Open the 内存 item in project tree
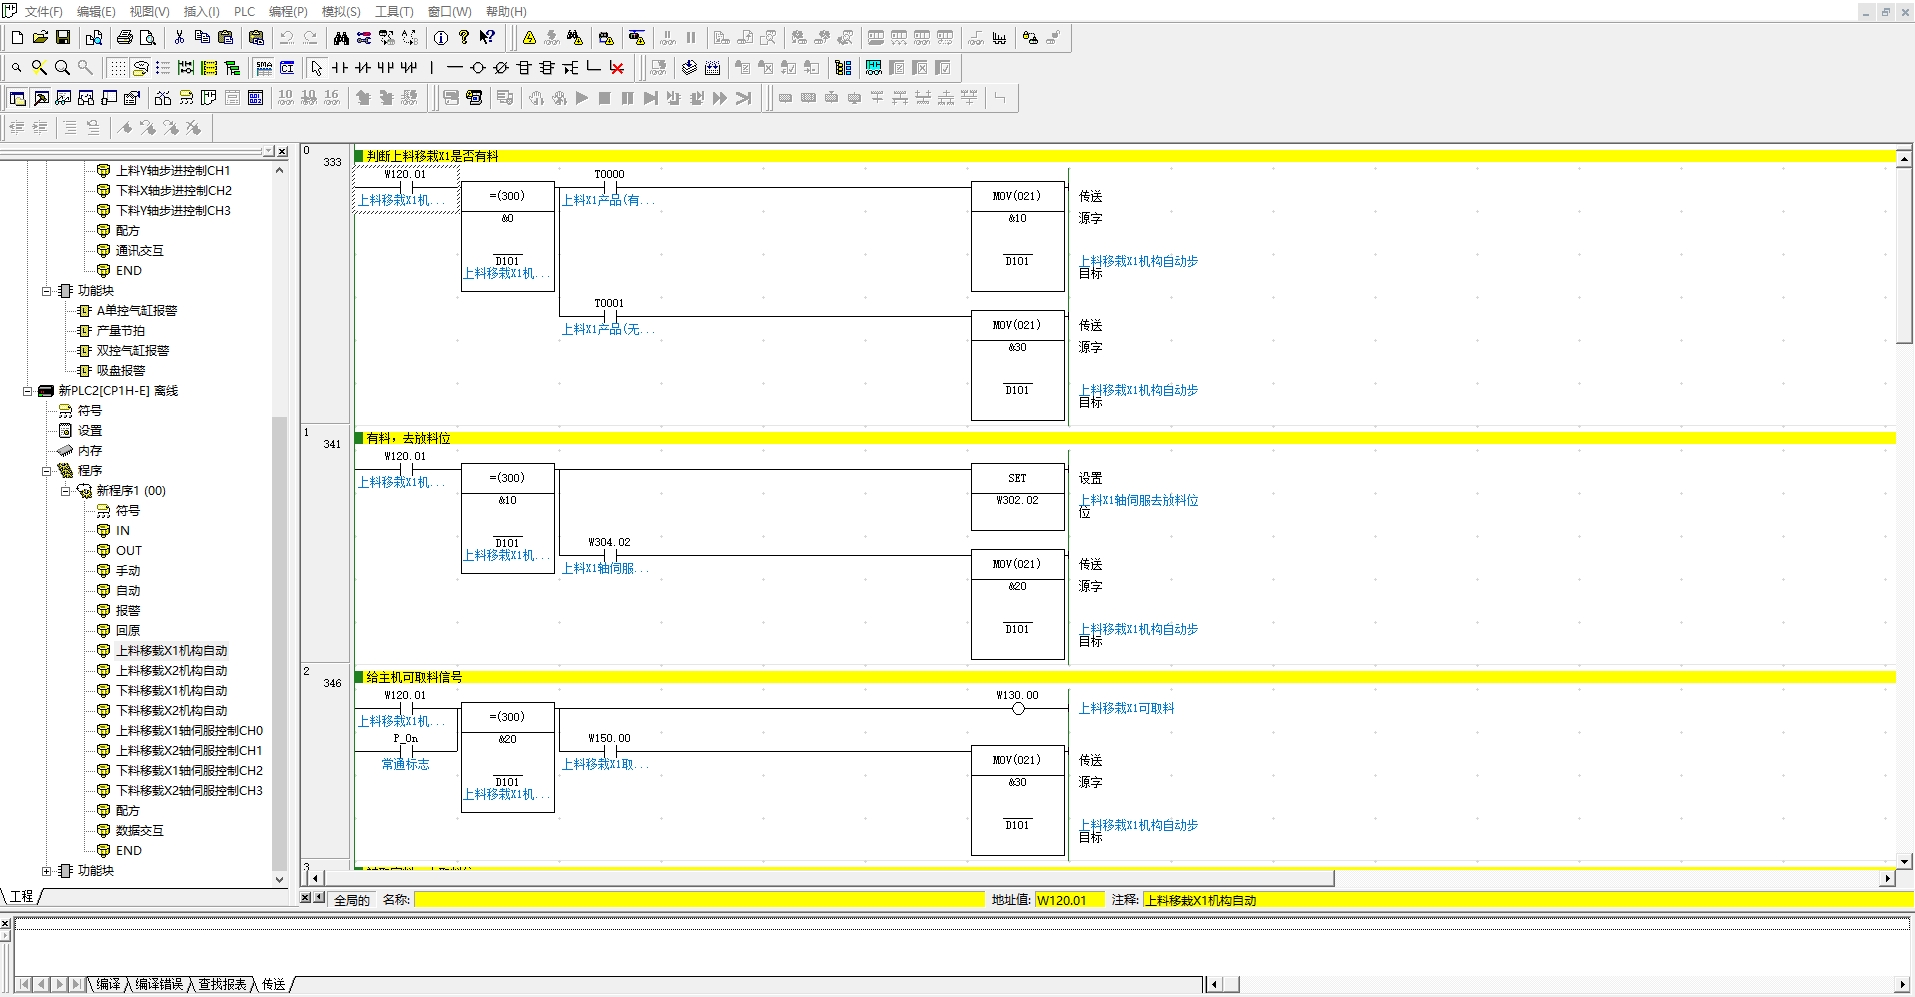Image resolution: width=1915 pixels, height=997 pixels. [90, 451]
